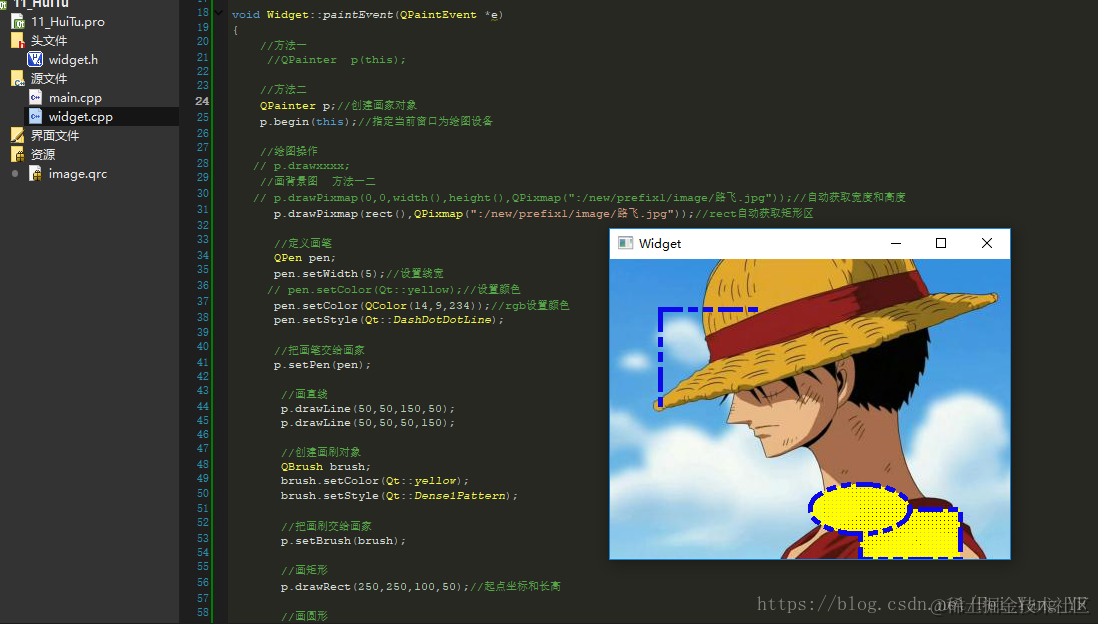This screenshot has height=624, width=1098.
Task: Click the Widget window title text
Action: [x=660, y=244]
